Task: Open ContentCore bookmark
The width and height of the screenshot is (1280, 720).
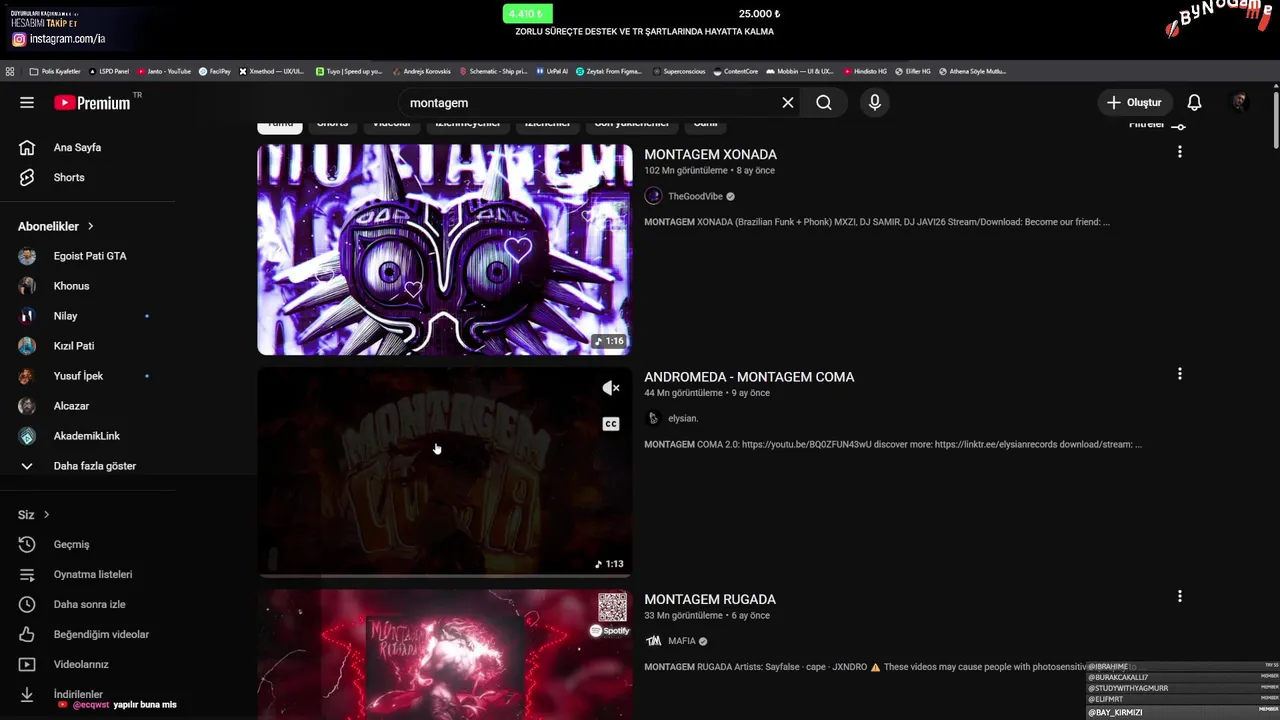Action: 735,71
